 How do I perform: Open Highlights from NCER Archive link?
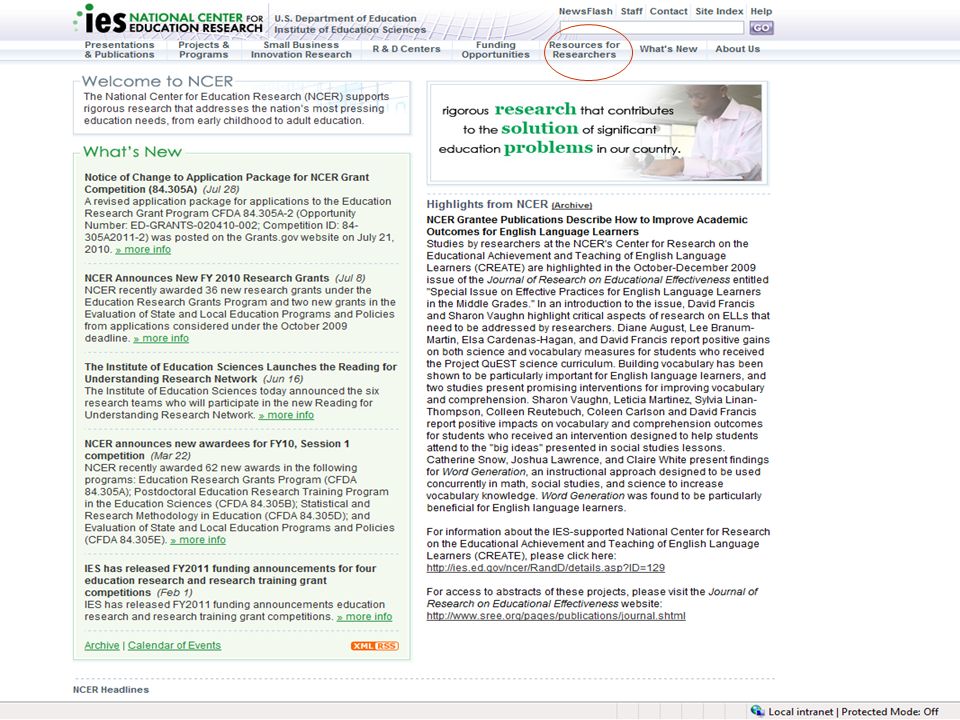pyautogui.click(x=572, y=205)
